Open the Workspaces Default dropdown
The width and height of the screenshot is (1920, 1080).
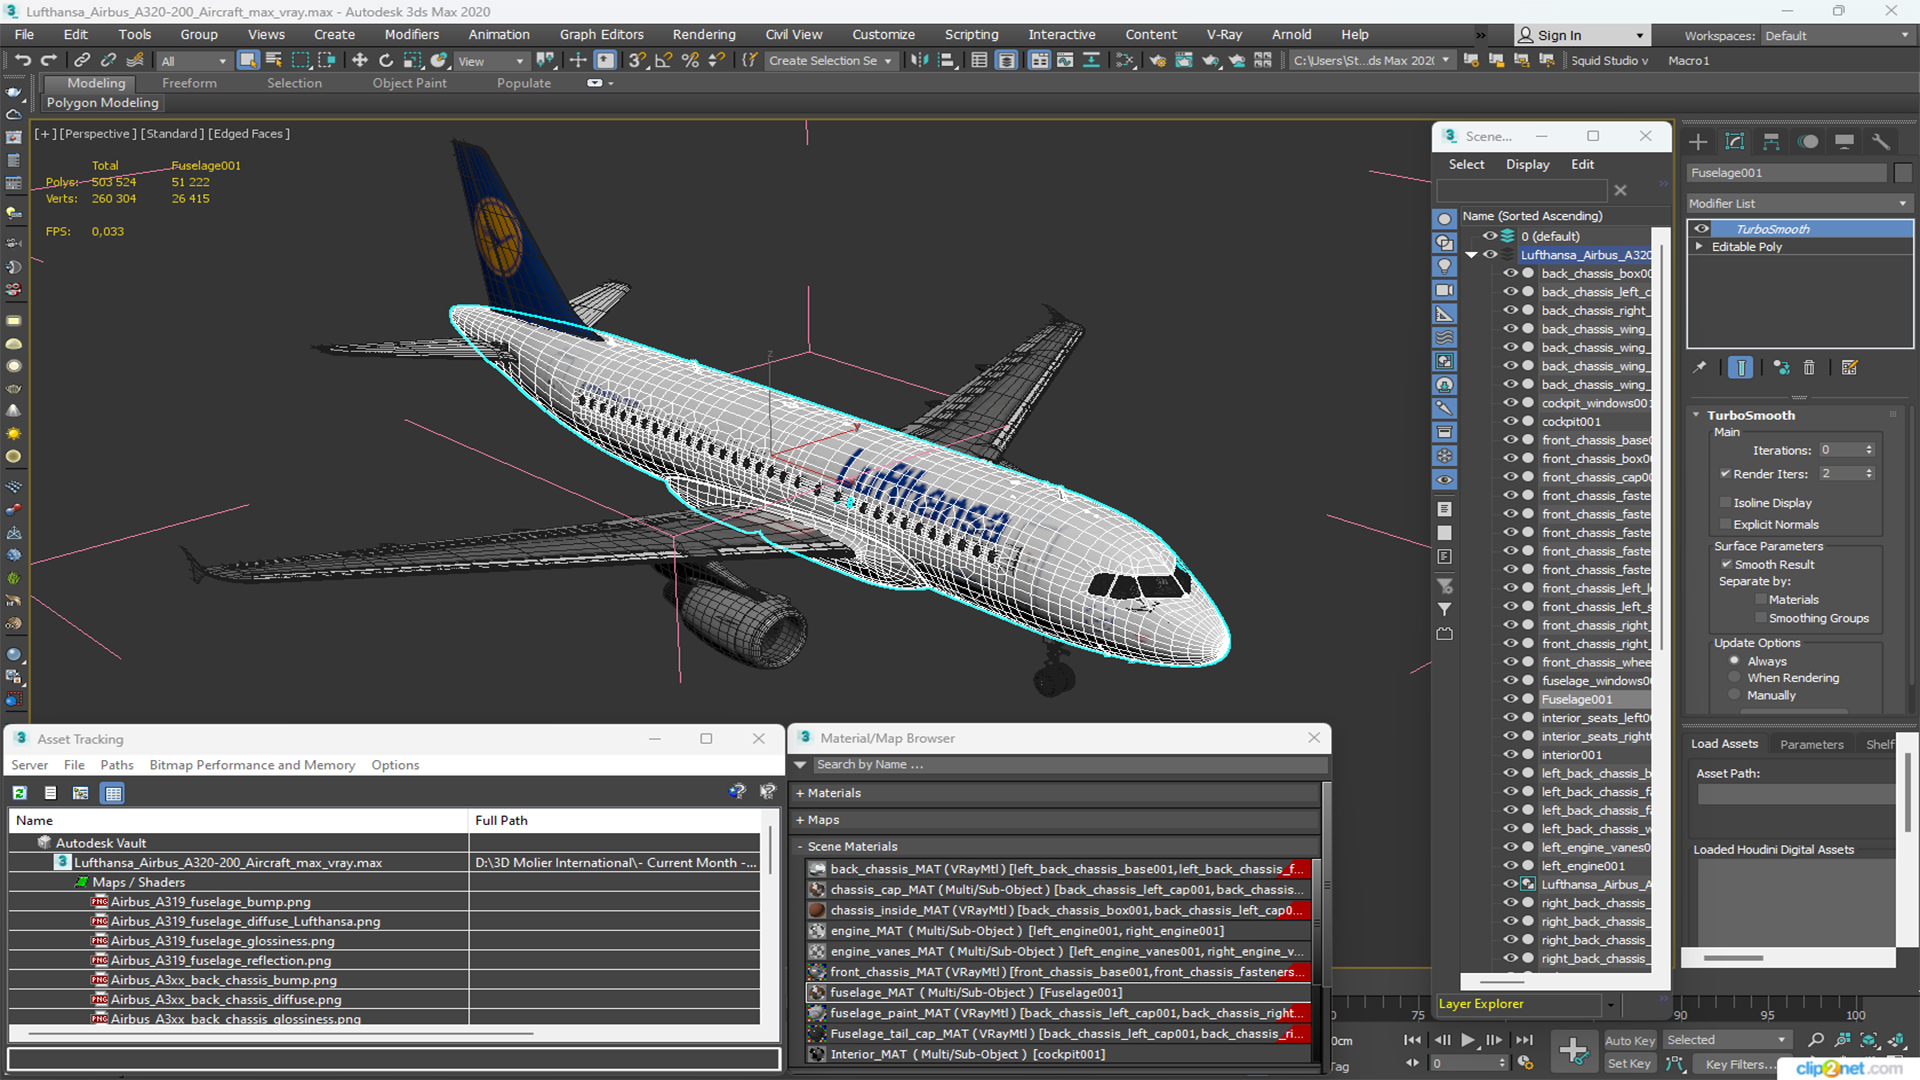(1836, 36)
